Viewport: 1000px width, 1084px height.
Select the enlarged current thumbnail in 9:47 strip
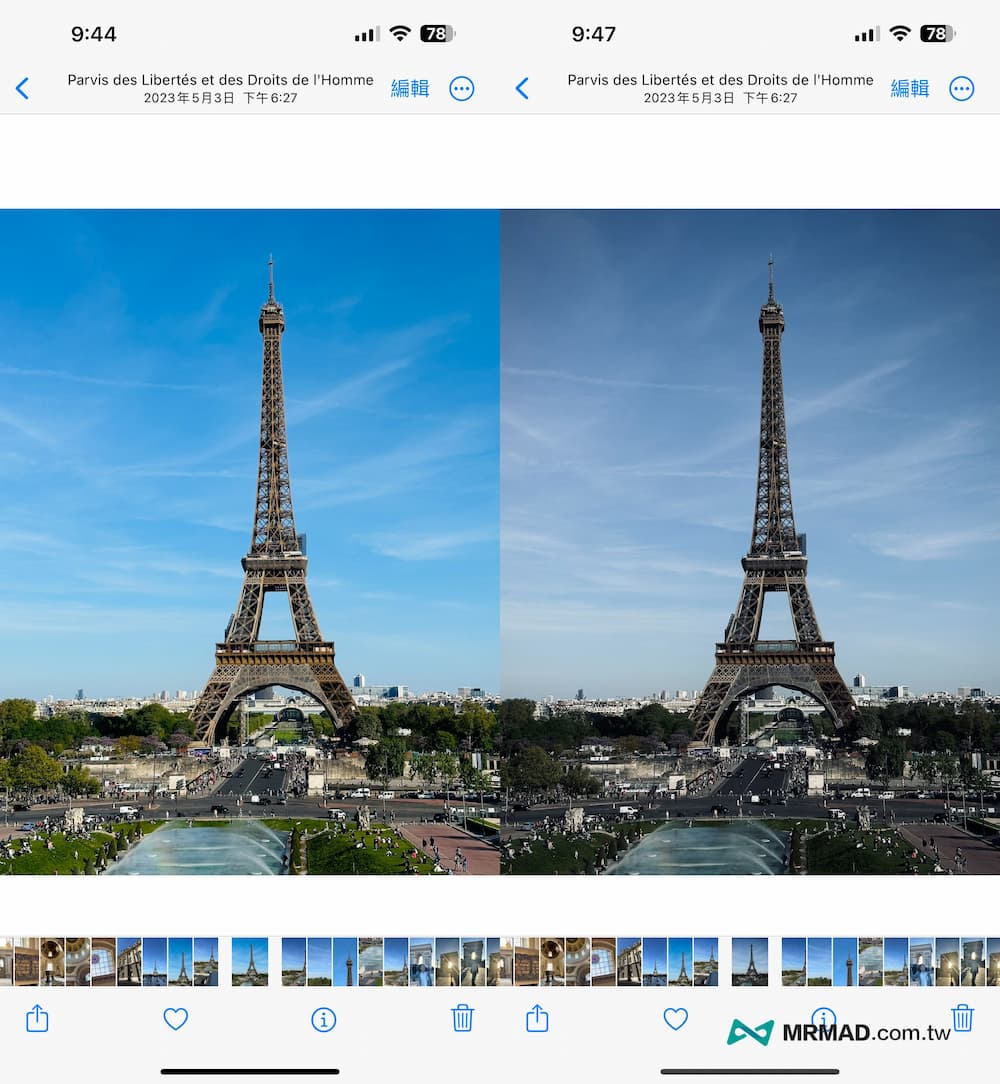coord(750,962)
